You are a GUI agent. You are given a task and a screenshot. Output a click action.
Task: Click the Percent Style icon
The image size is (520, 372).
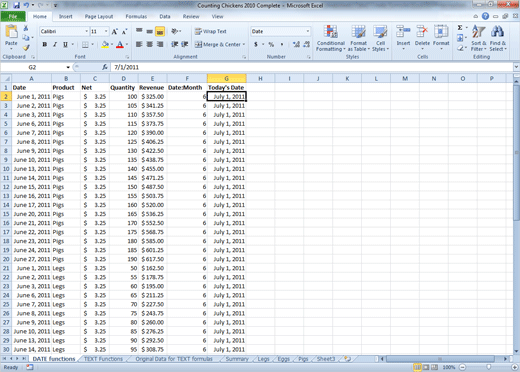[x=271, y=44]
